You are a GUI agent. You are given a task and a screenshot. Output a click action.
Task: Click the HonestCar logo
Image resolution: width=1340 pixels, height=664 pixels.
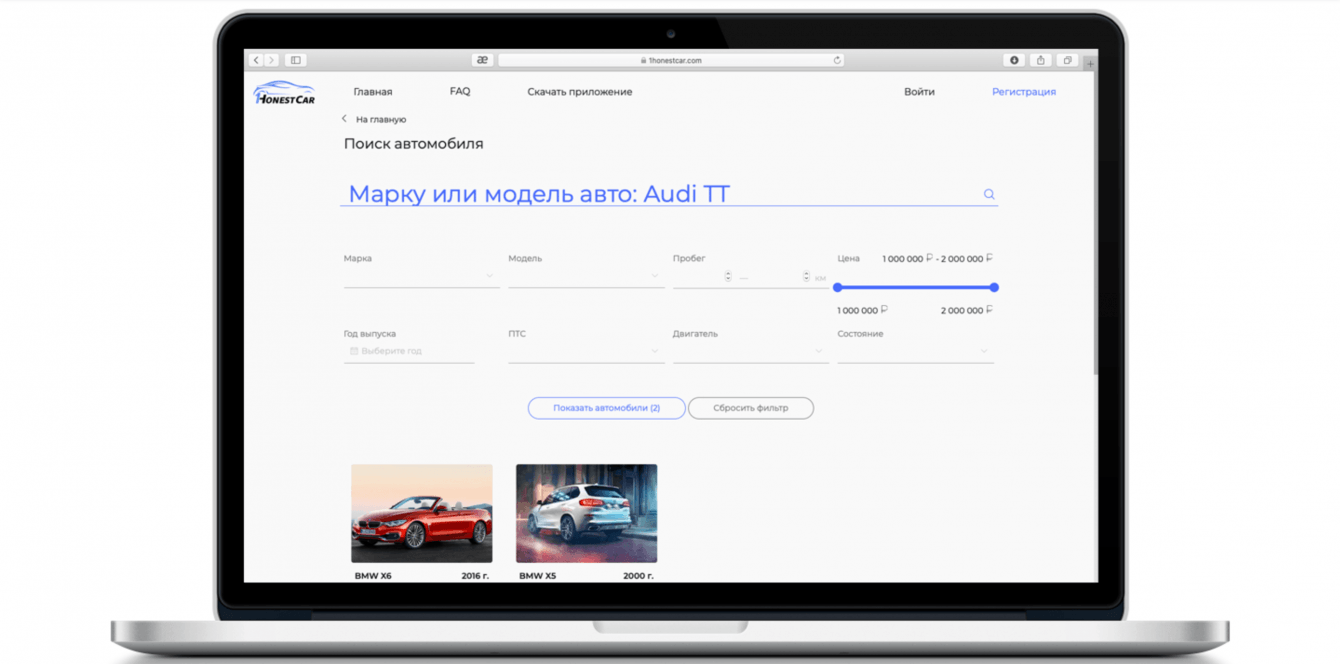click(x=285, y=92)
